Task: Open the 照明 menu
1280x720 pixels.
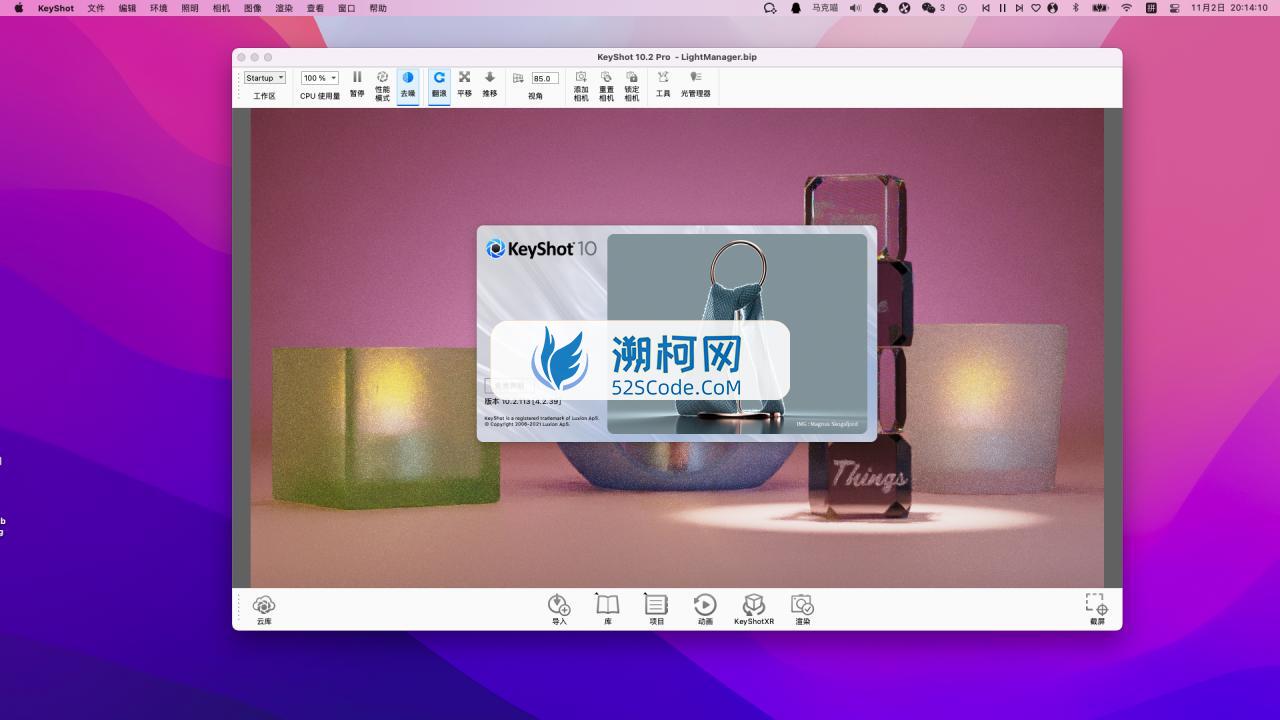Action: [x=190, y=8]
